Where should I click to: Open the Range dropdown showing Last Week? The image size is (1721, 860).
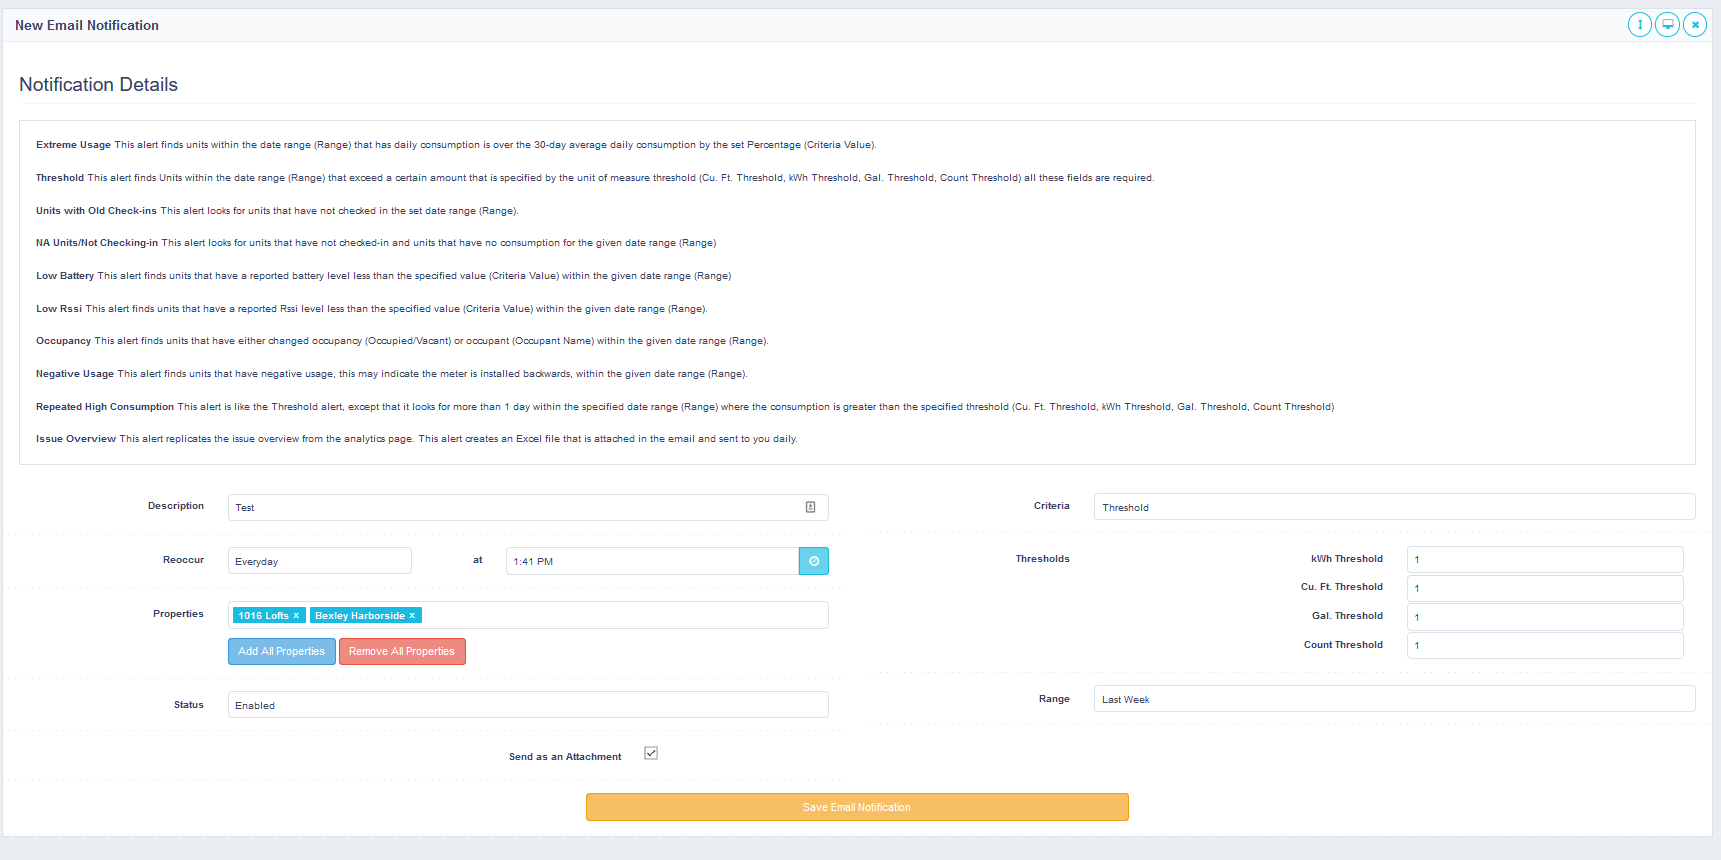tap(1393, 699)
